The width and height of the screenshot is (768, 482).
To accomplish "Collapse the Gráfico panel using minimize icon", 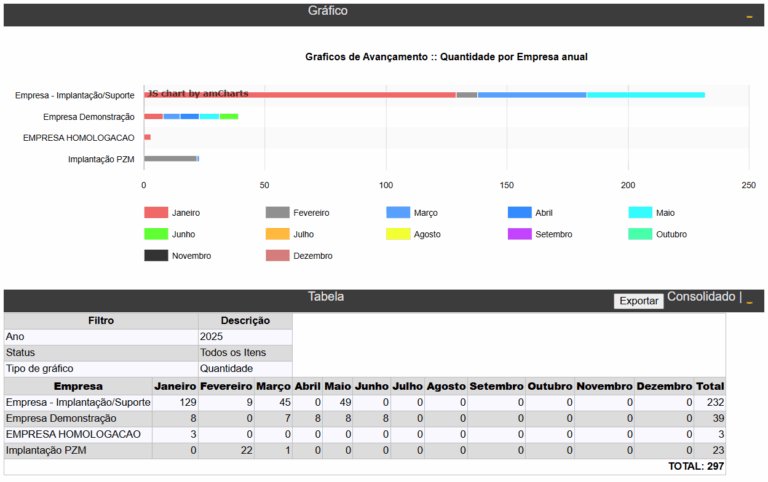I will 749,17.
